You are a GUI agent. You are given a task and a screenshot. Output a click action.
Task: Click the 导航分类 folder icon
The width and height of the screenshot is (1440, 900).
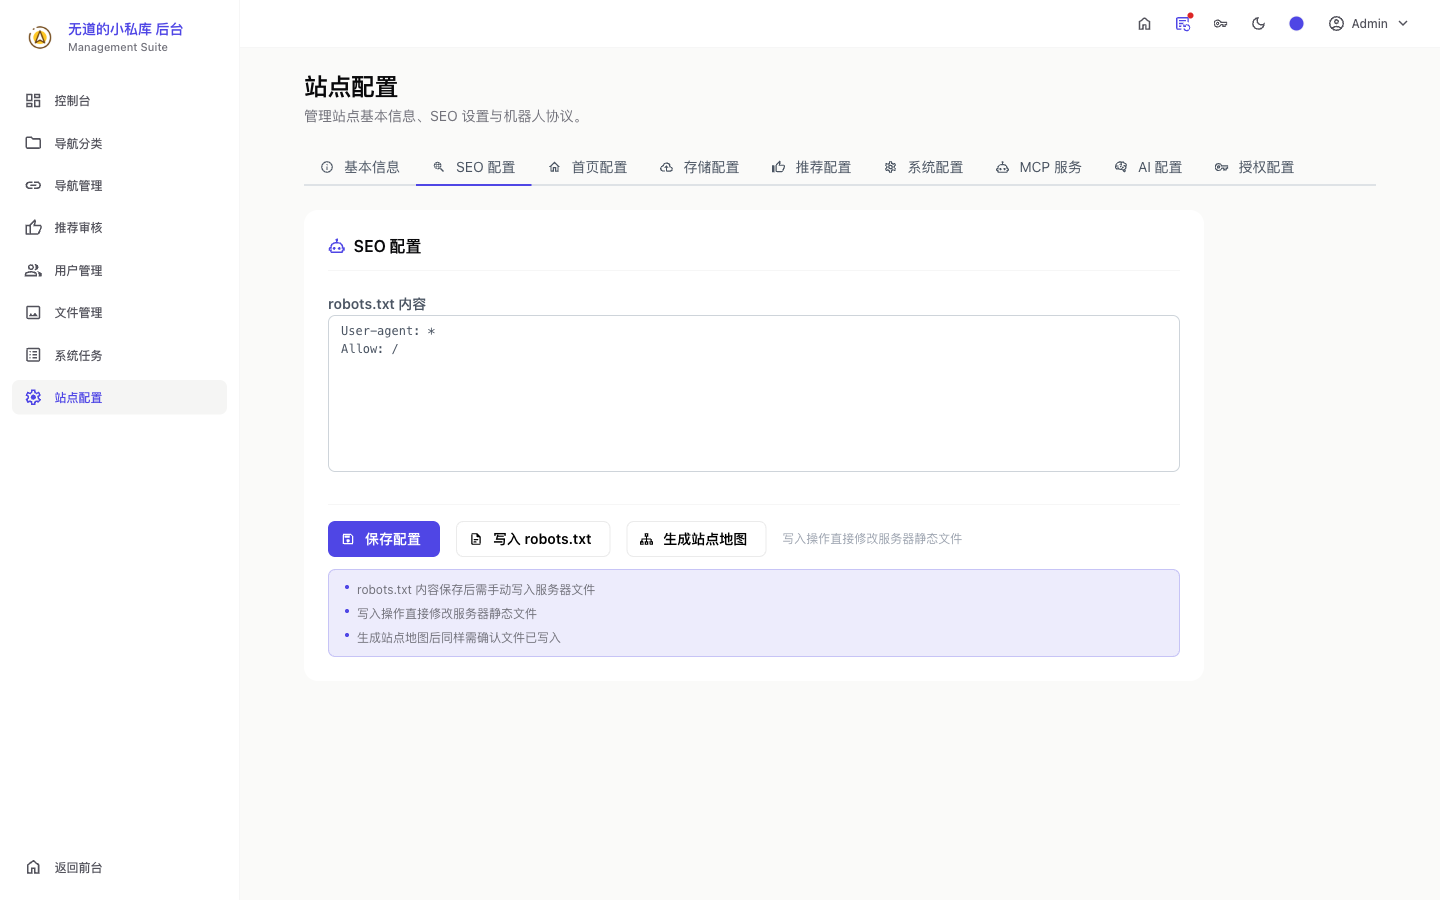tap(33, 143)
